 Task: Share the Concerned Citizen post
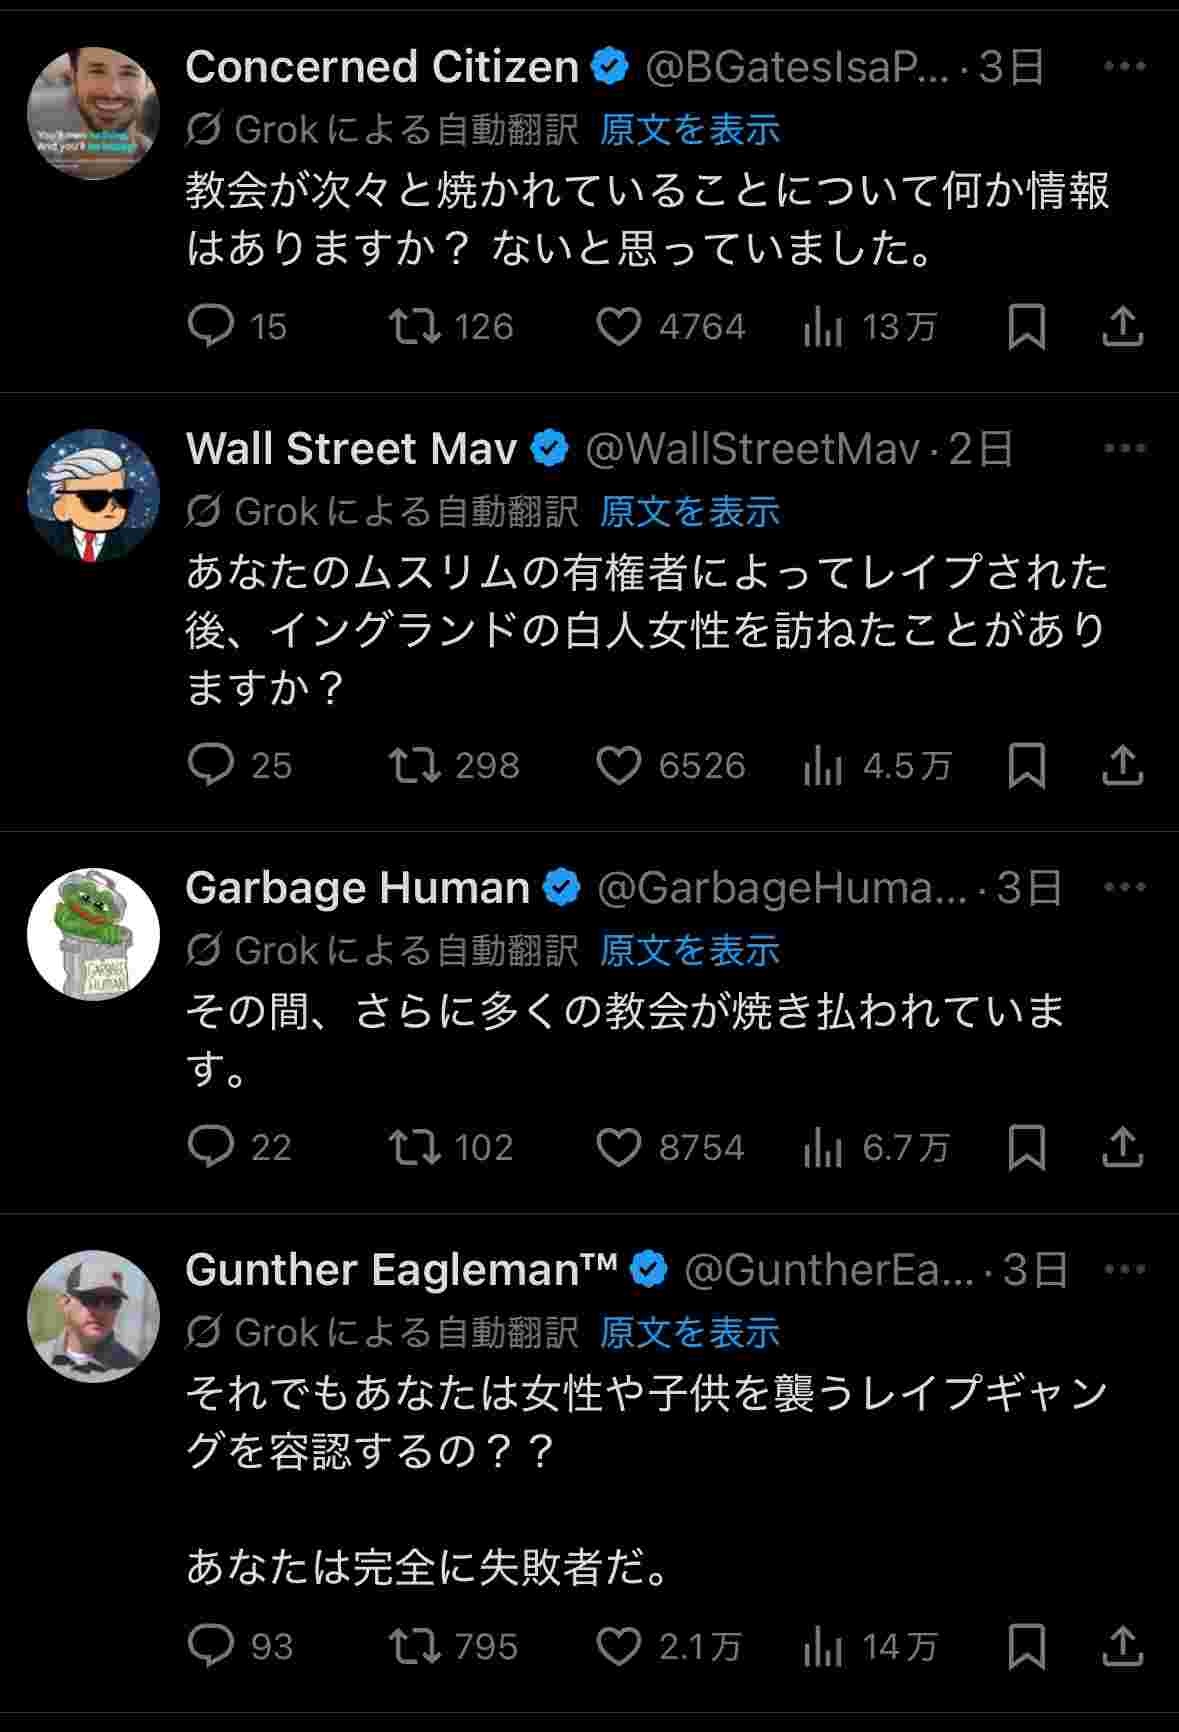coord(1122,326)
